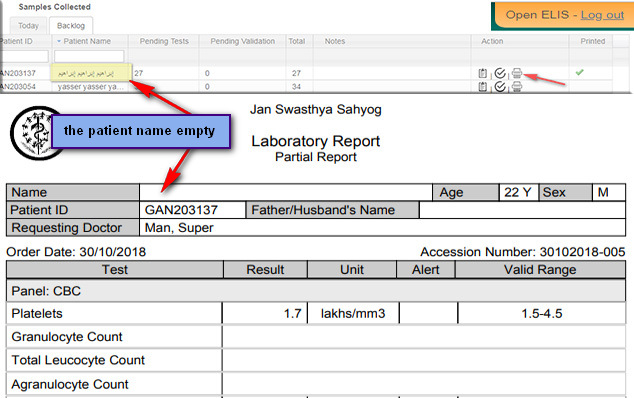Click the Pending Tests column header
The image size is (634, 398).
point(164,41)
